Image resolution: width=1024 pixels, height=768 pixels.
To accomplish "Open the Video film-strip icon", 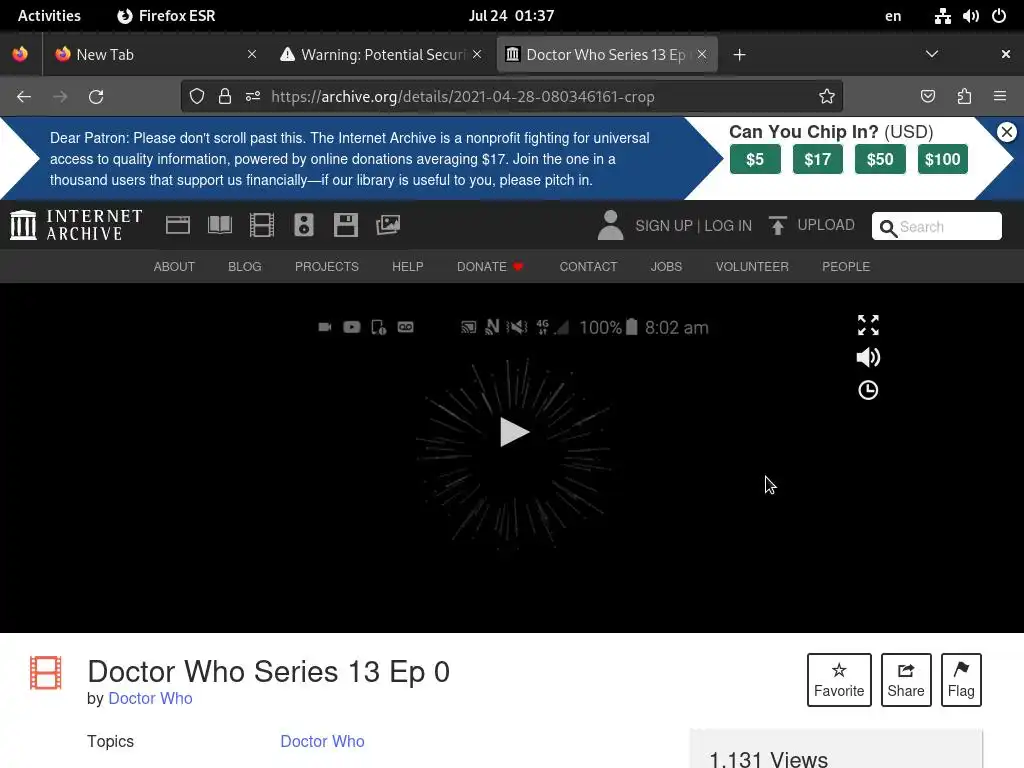I will point(261,225).
